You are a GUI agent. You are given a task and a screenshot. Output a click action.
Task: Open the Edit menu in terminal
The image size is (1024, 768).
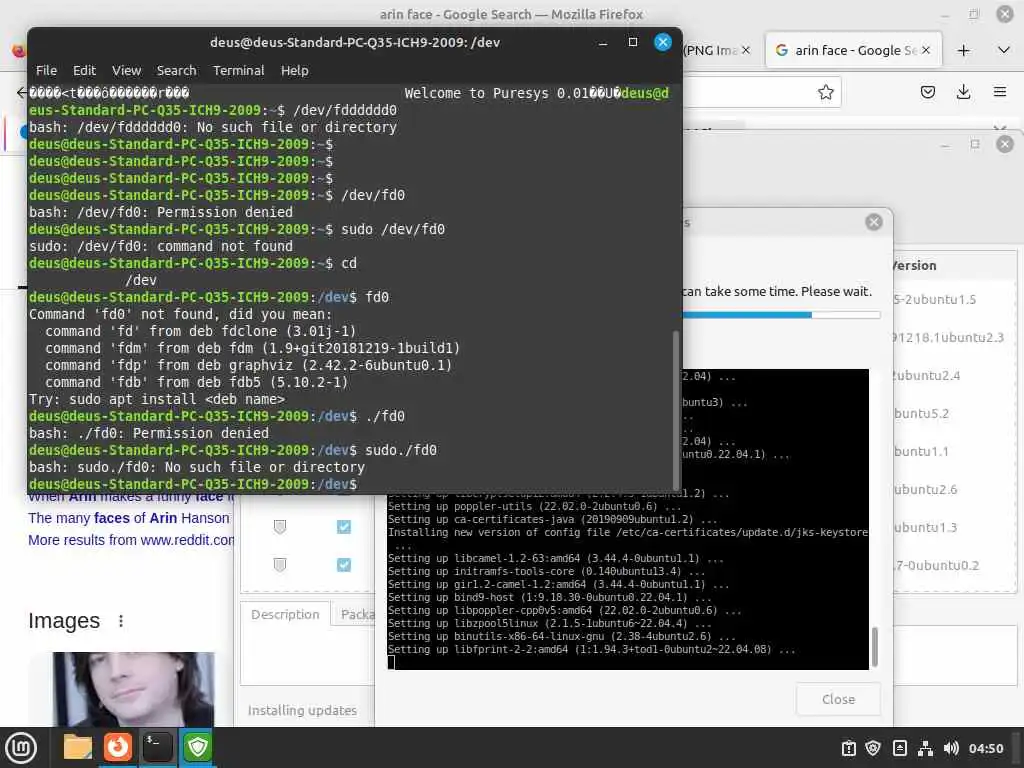84,71
